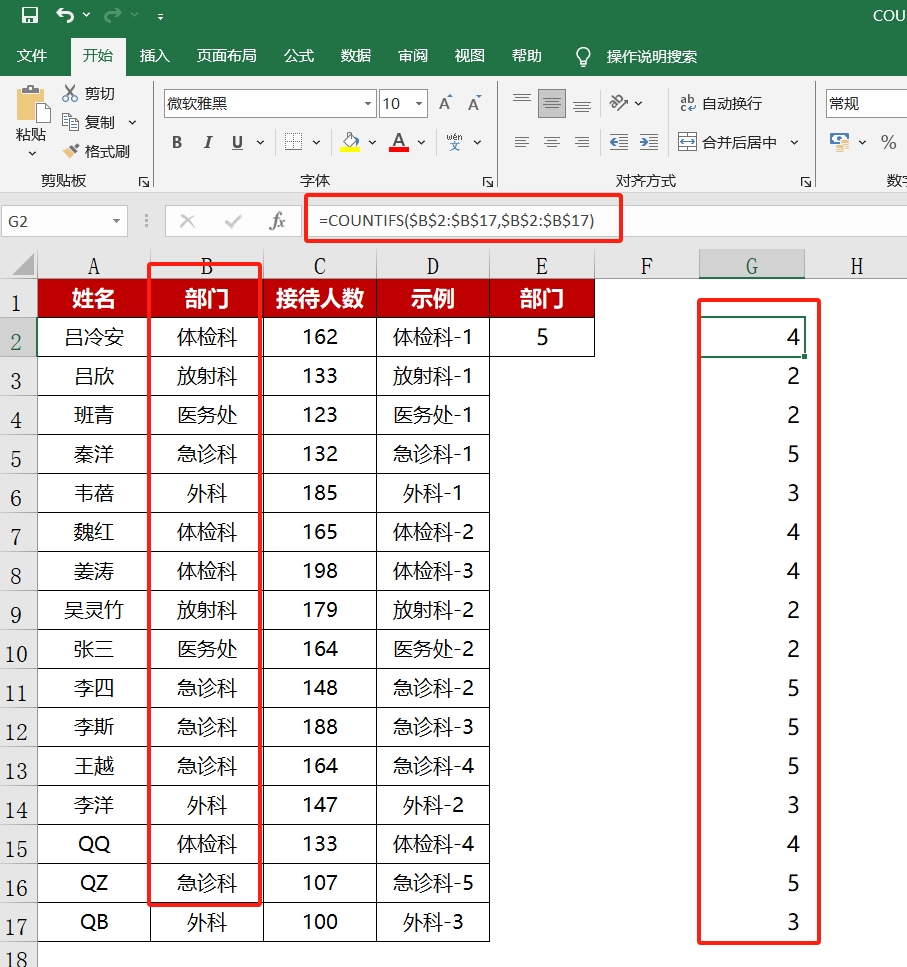Click the COUNTIFS formula in the formula bar
The height and width of the screenshot is (967, 907).
click(456, 220)
